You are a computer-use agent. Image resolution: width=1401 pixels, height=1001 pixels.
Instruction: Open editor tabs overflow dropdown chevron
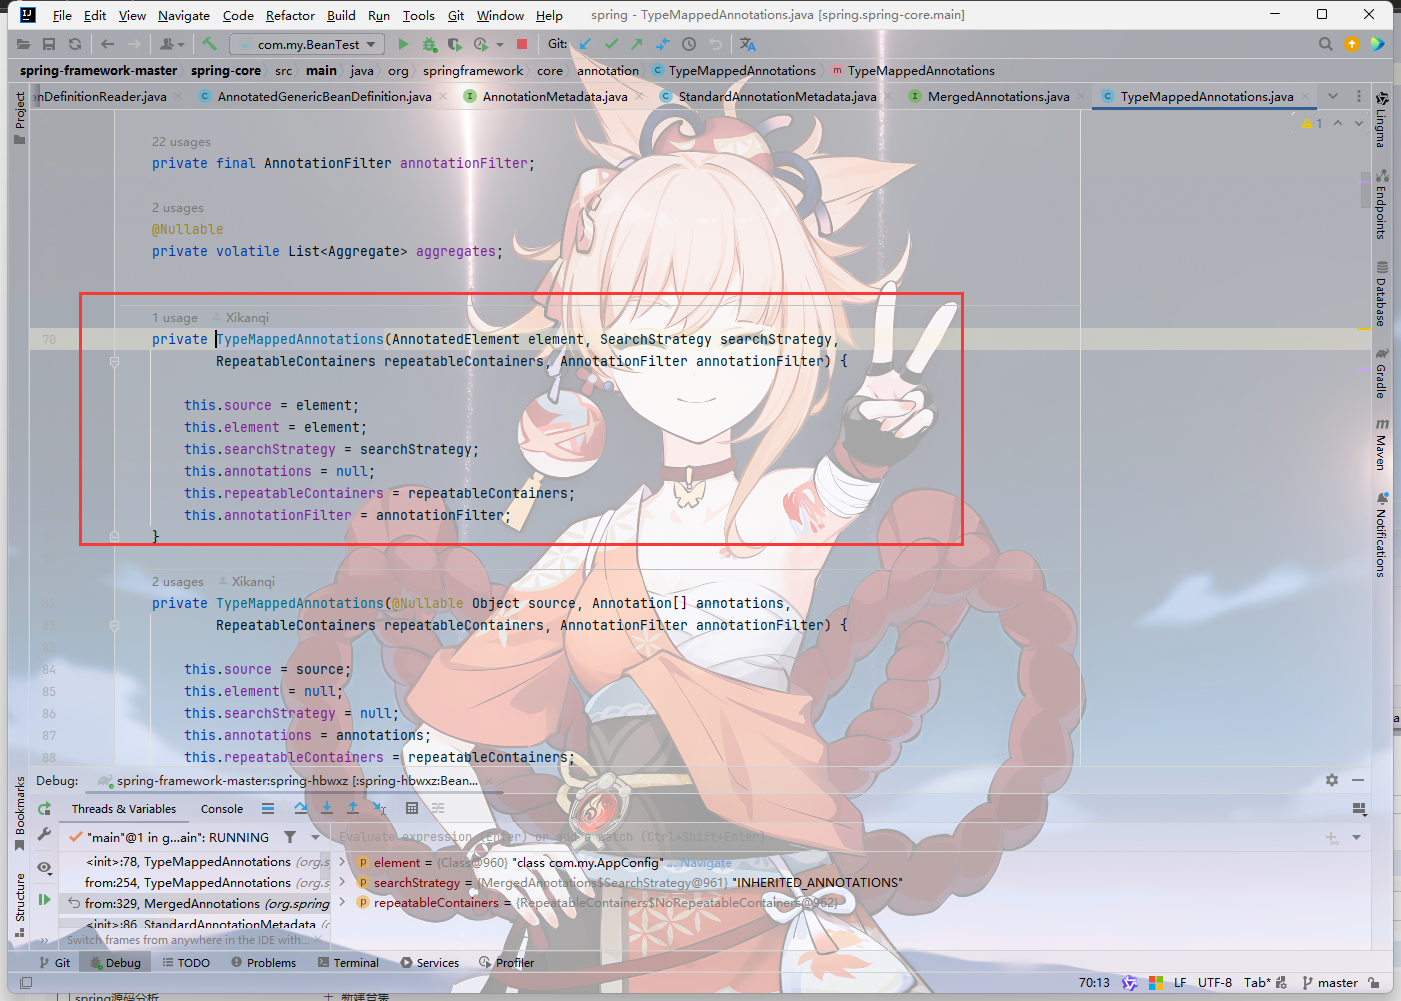(x=1333, y=96)
